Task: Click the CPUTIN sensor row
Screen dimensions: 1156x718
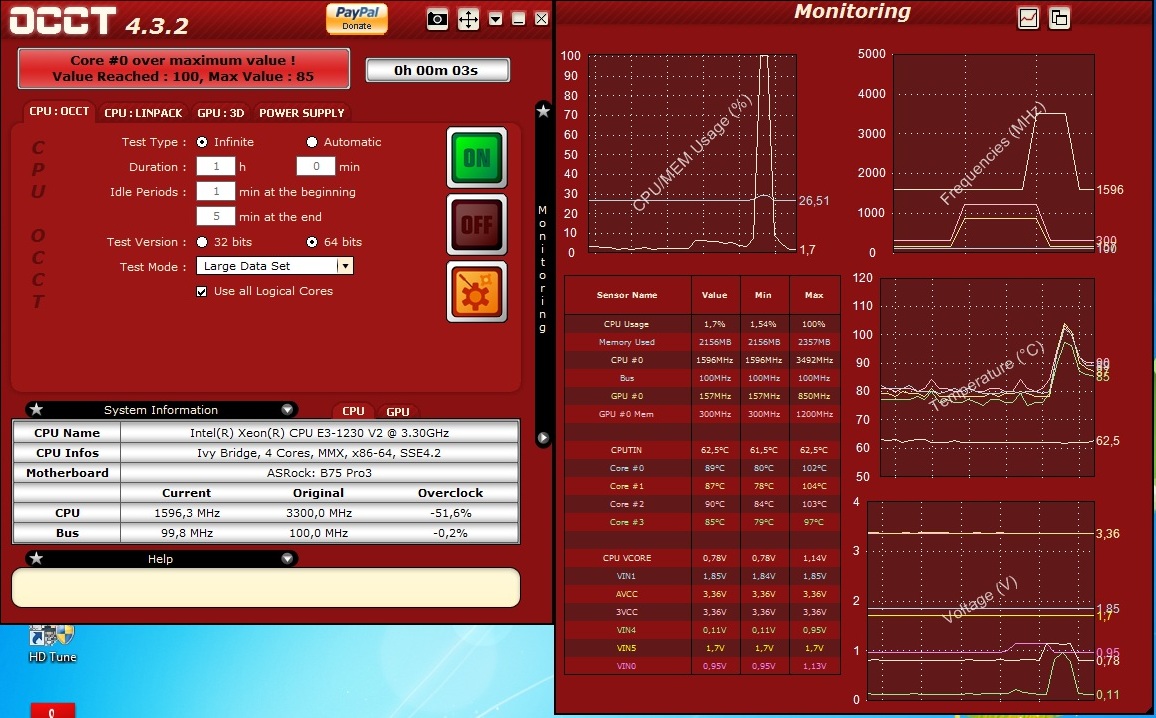Action: [x=702, y=450]
